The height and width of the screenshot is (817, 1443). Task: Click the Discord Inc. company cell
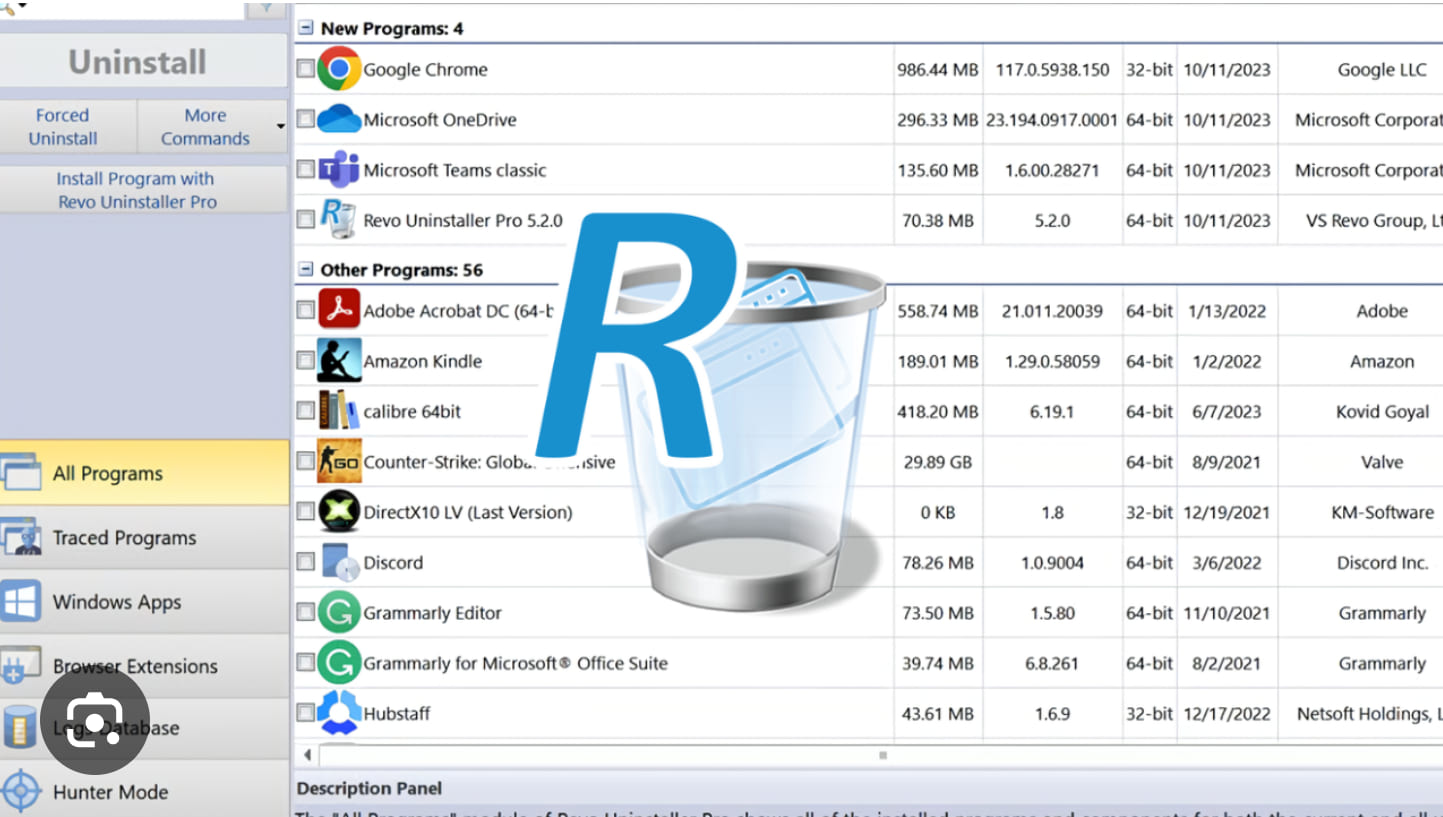(x=1382, y=562)
